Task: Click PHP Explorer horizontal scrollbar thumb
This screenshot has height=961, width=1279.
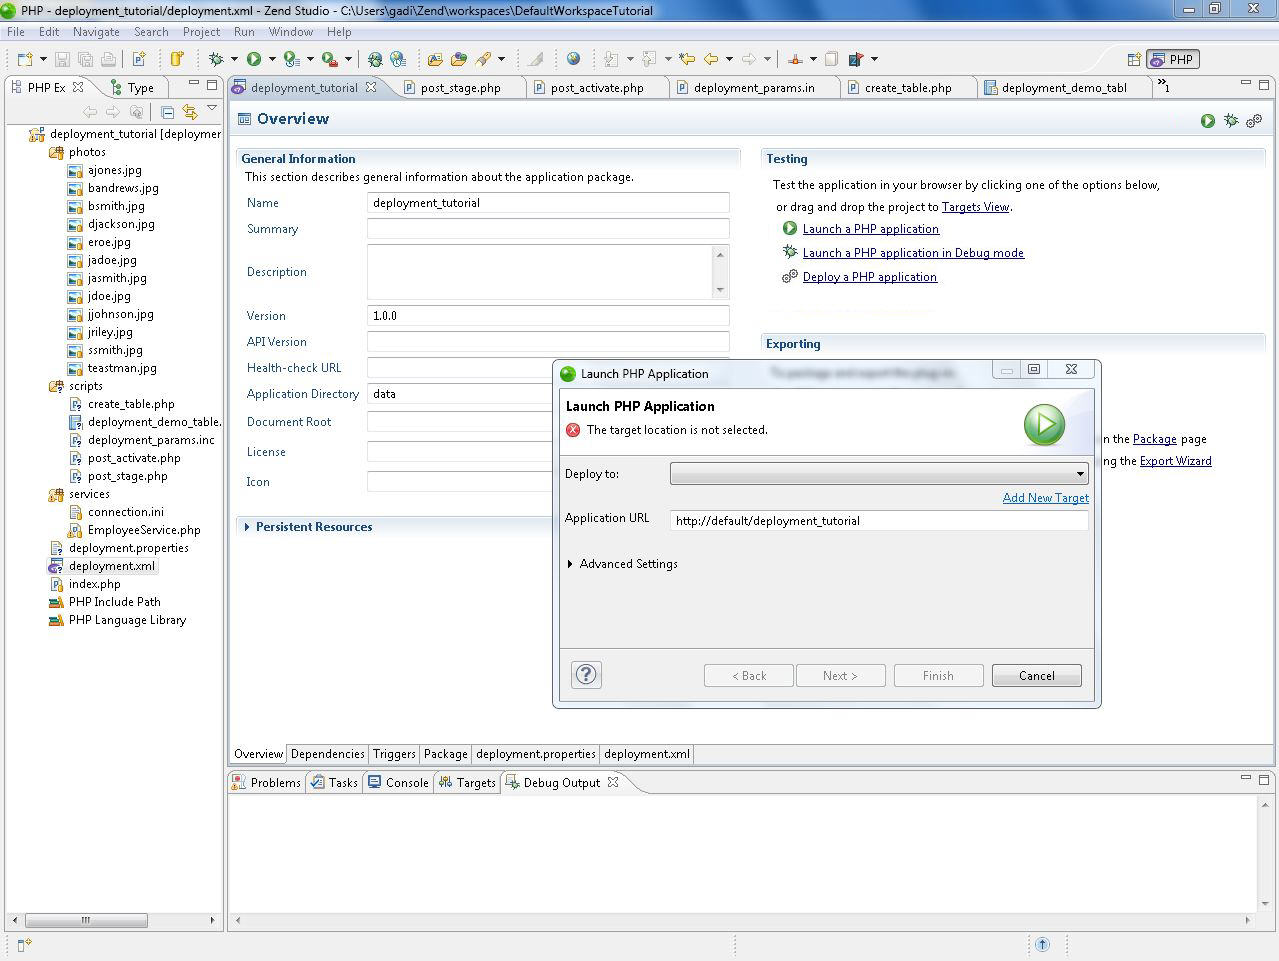Action: [86, 920]
